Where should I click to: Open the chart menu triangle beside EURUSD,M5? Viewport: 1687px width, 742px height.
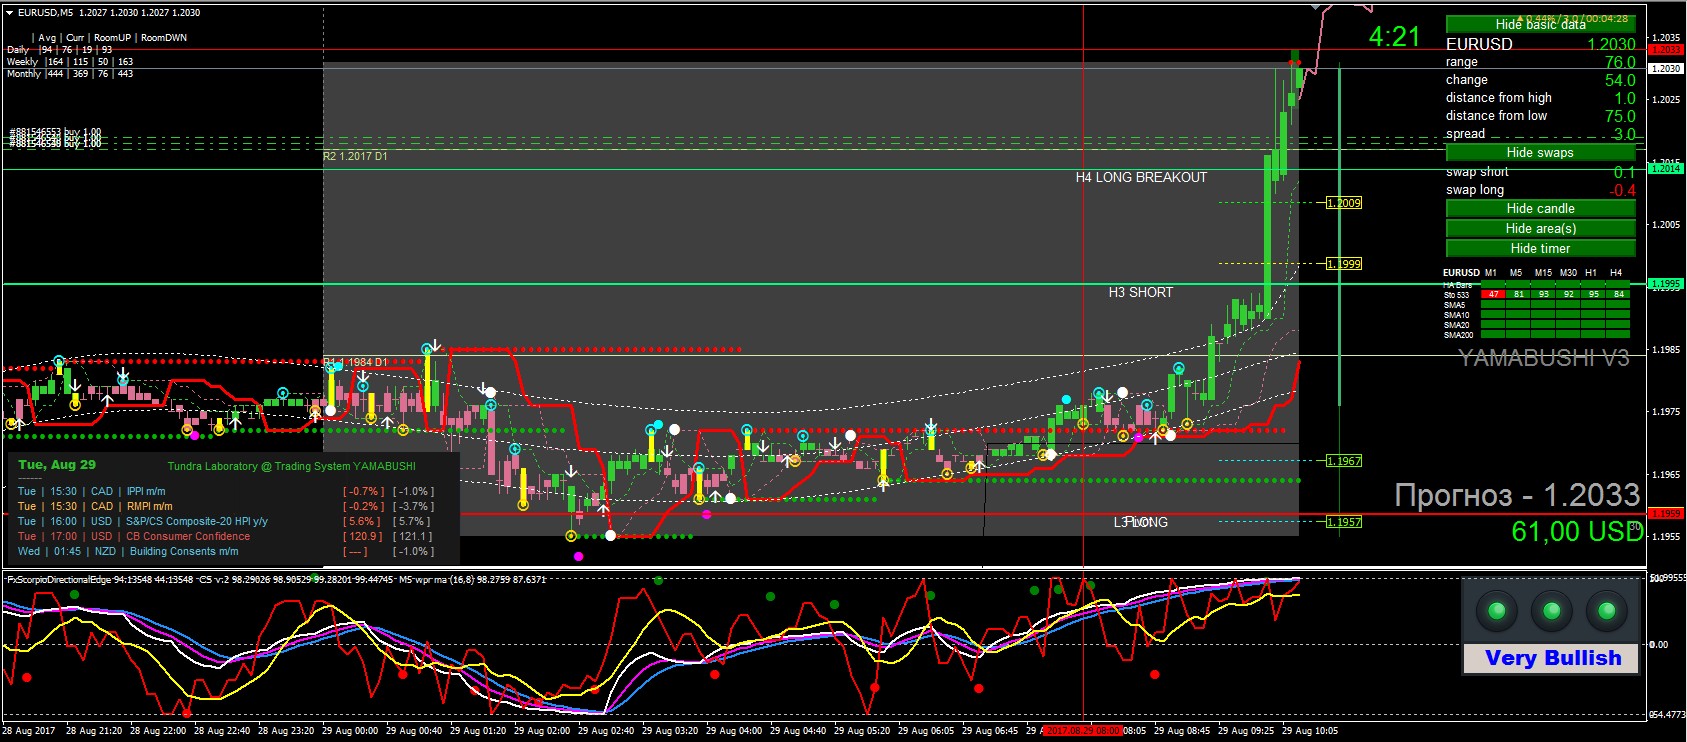[x=9, y=13]
